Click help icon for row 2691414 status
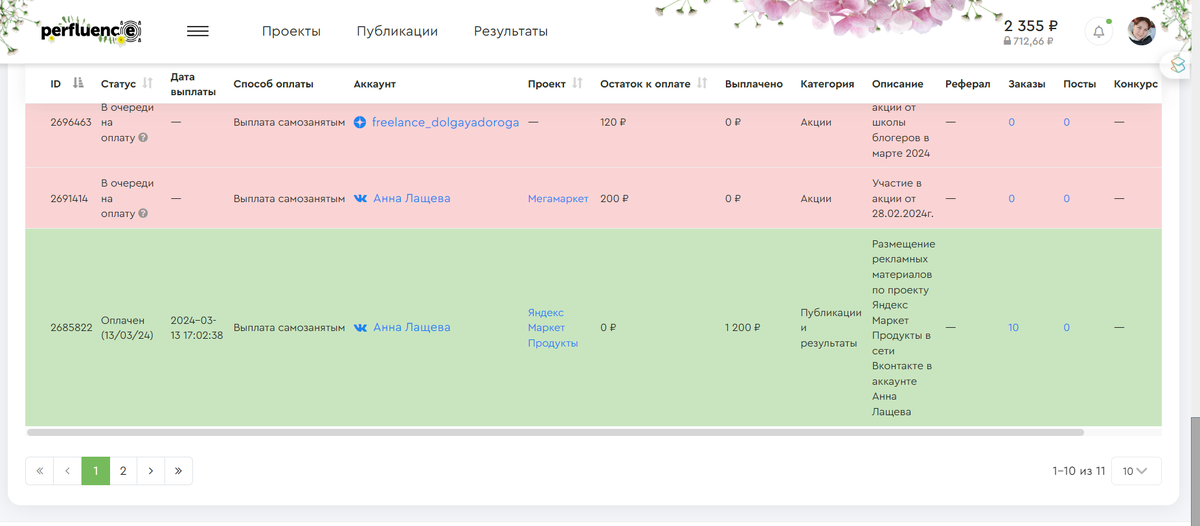Viewport: 1200px width, 526px height. click(x=144, y=213)
